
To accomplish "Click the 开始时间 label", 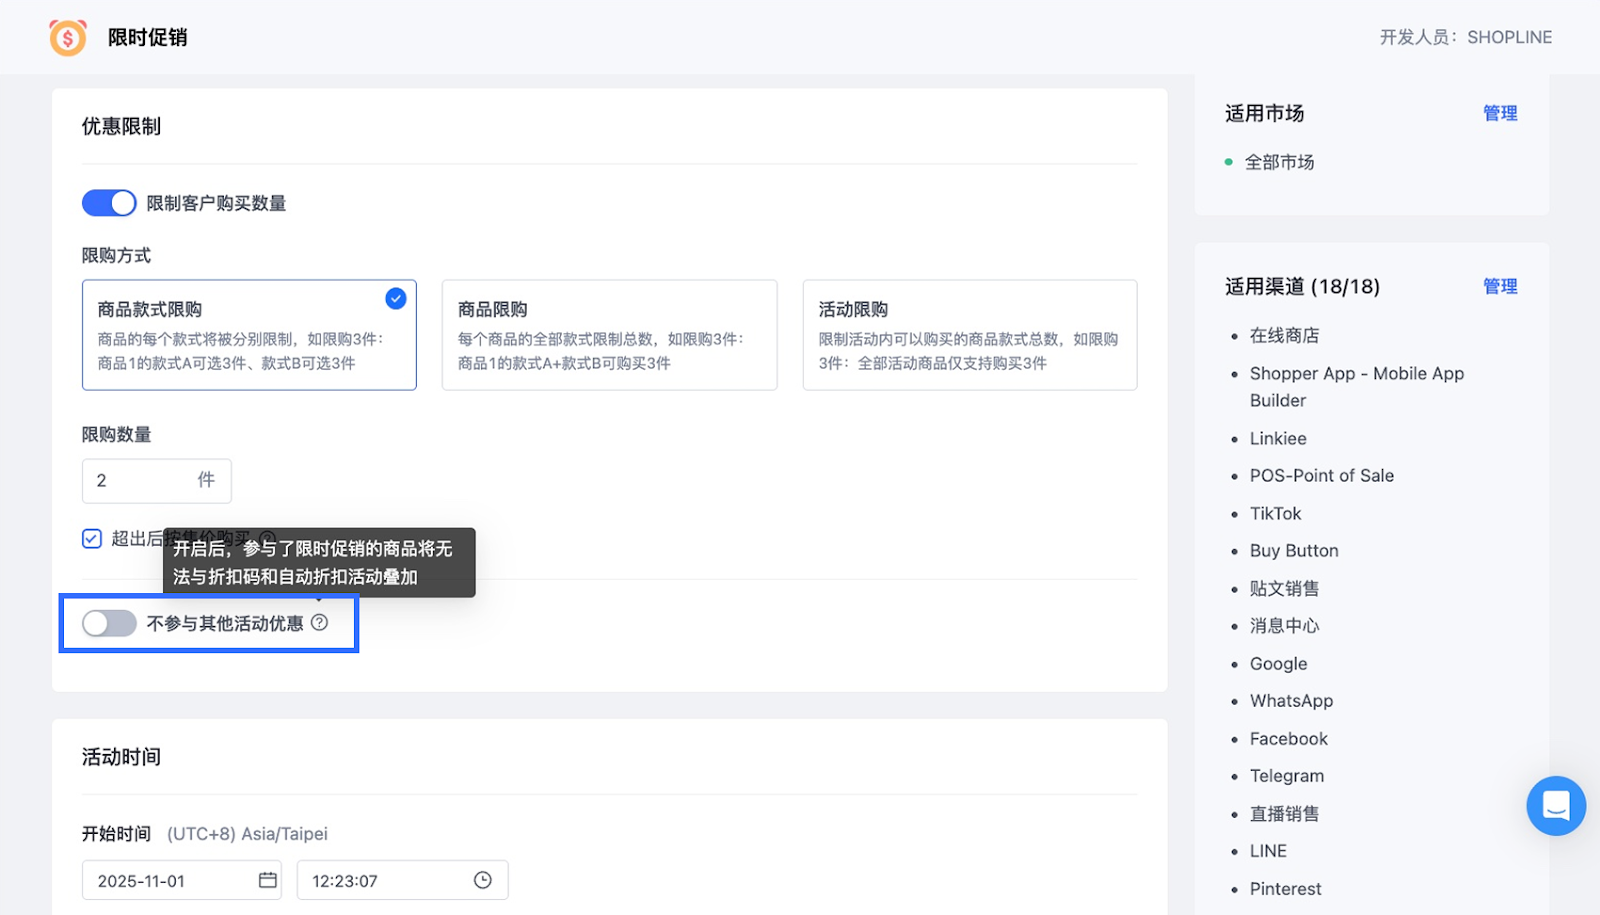I will [116, 833].
